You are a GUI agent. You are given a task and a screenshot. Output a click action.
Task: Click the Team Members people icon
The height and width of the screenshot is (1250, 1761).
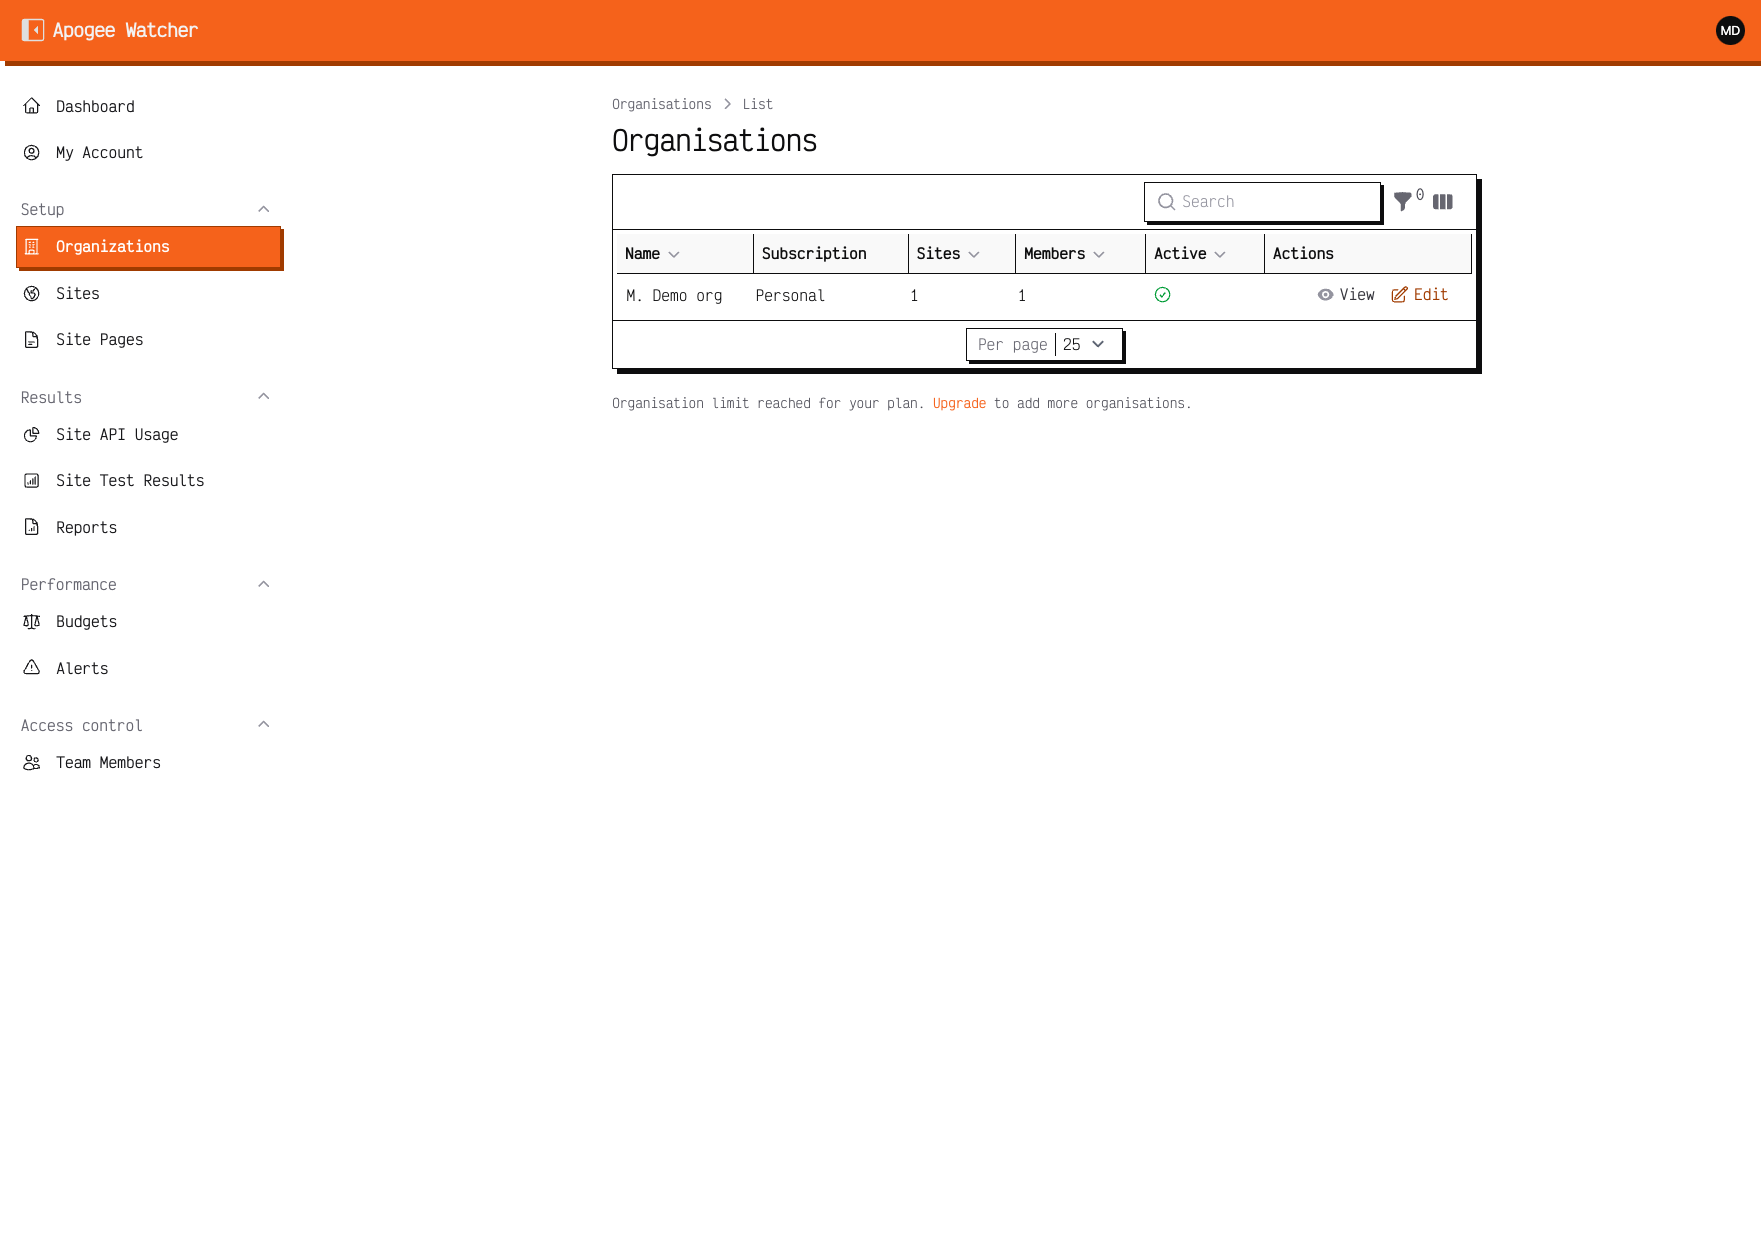click(32, 762)
